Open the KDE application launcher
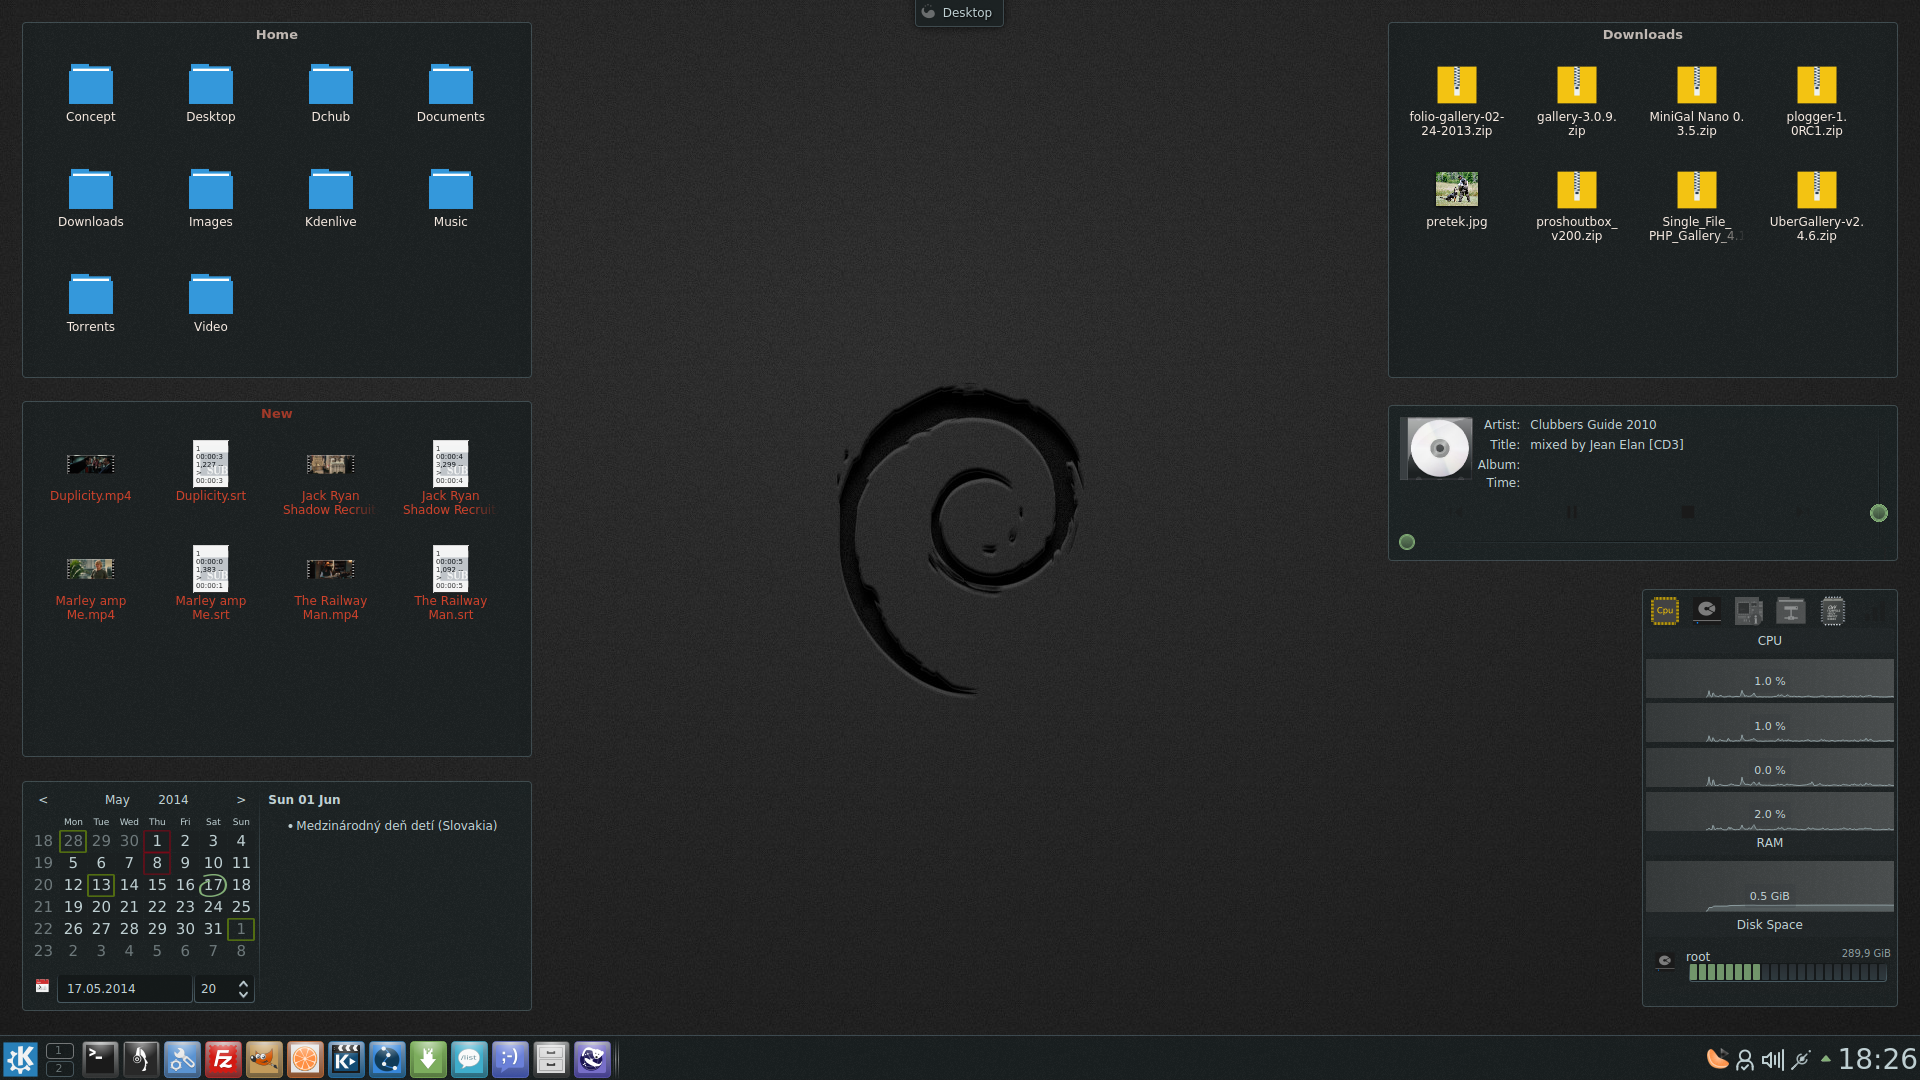This screenshot has height=1080, width=1920. click(x=20, y=1059)
